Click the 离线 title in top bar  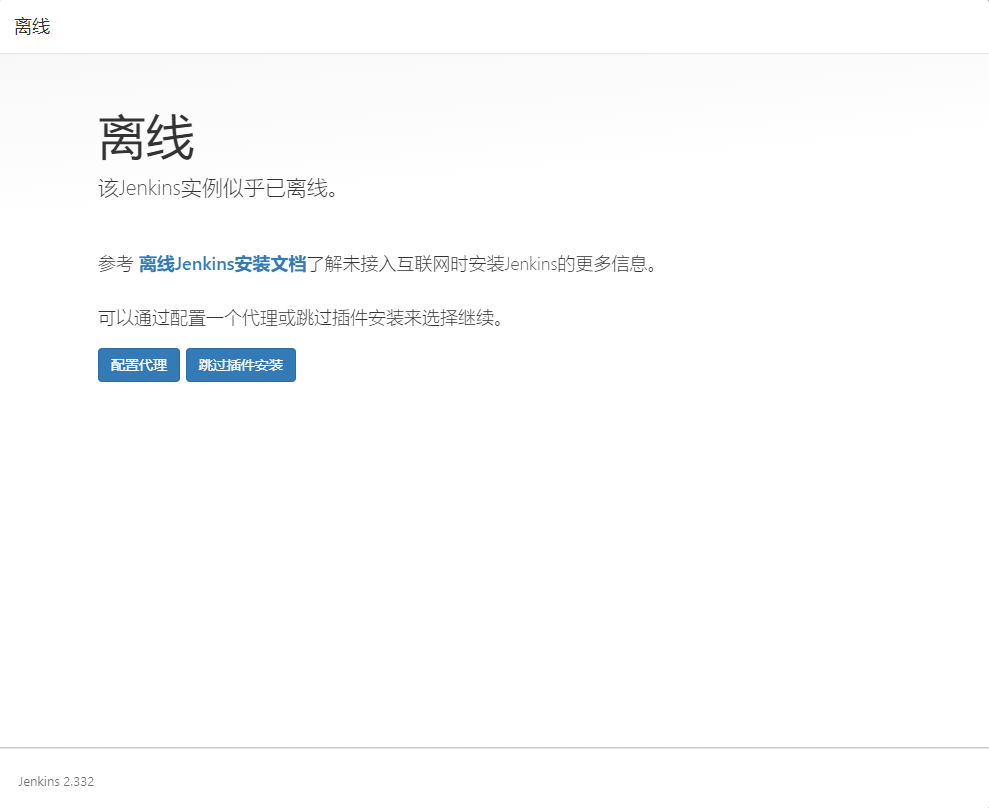click(x=32, y=26)
